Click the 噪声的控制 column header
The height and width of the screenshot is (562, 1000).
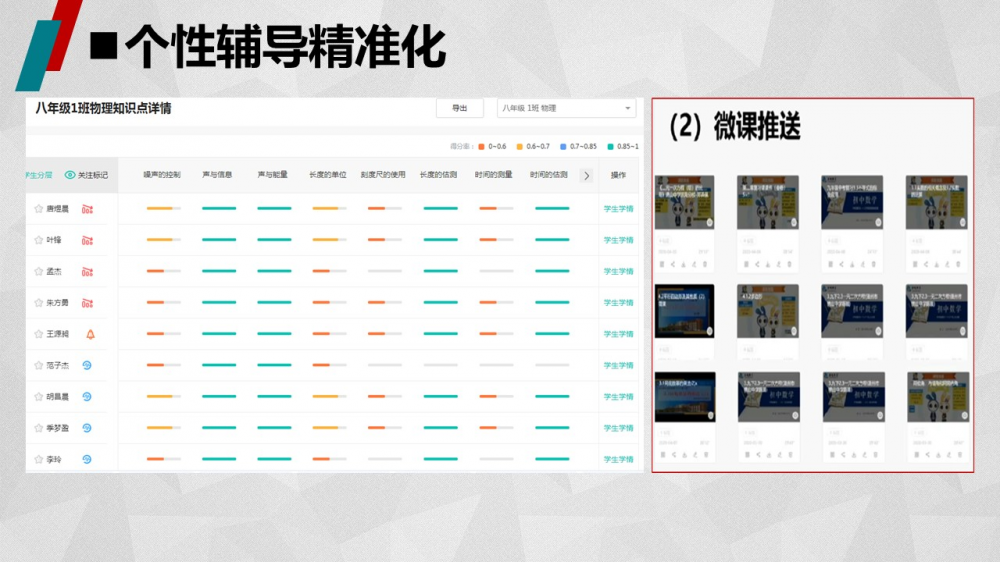[162, 175]
